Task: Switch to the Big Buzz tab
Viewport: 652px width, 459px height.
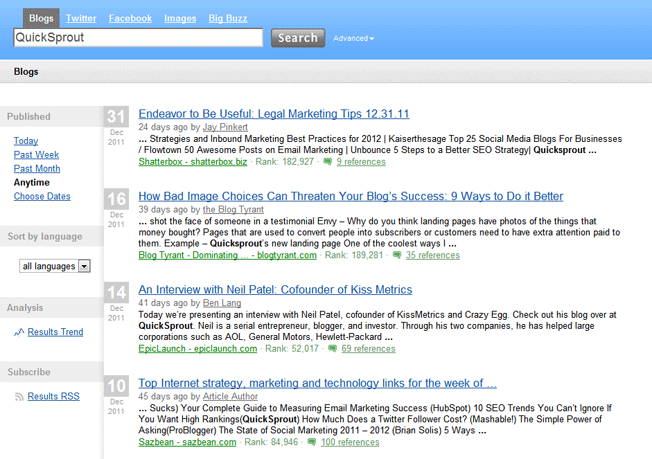Action: pyautogui.click(x=228, y=18)
